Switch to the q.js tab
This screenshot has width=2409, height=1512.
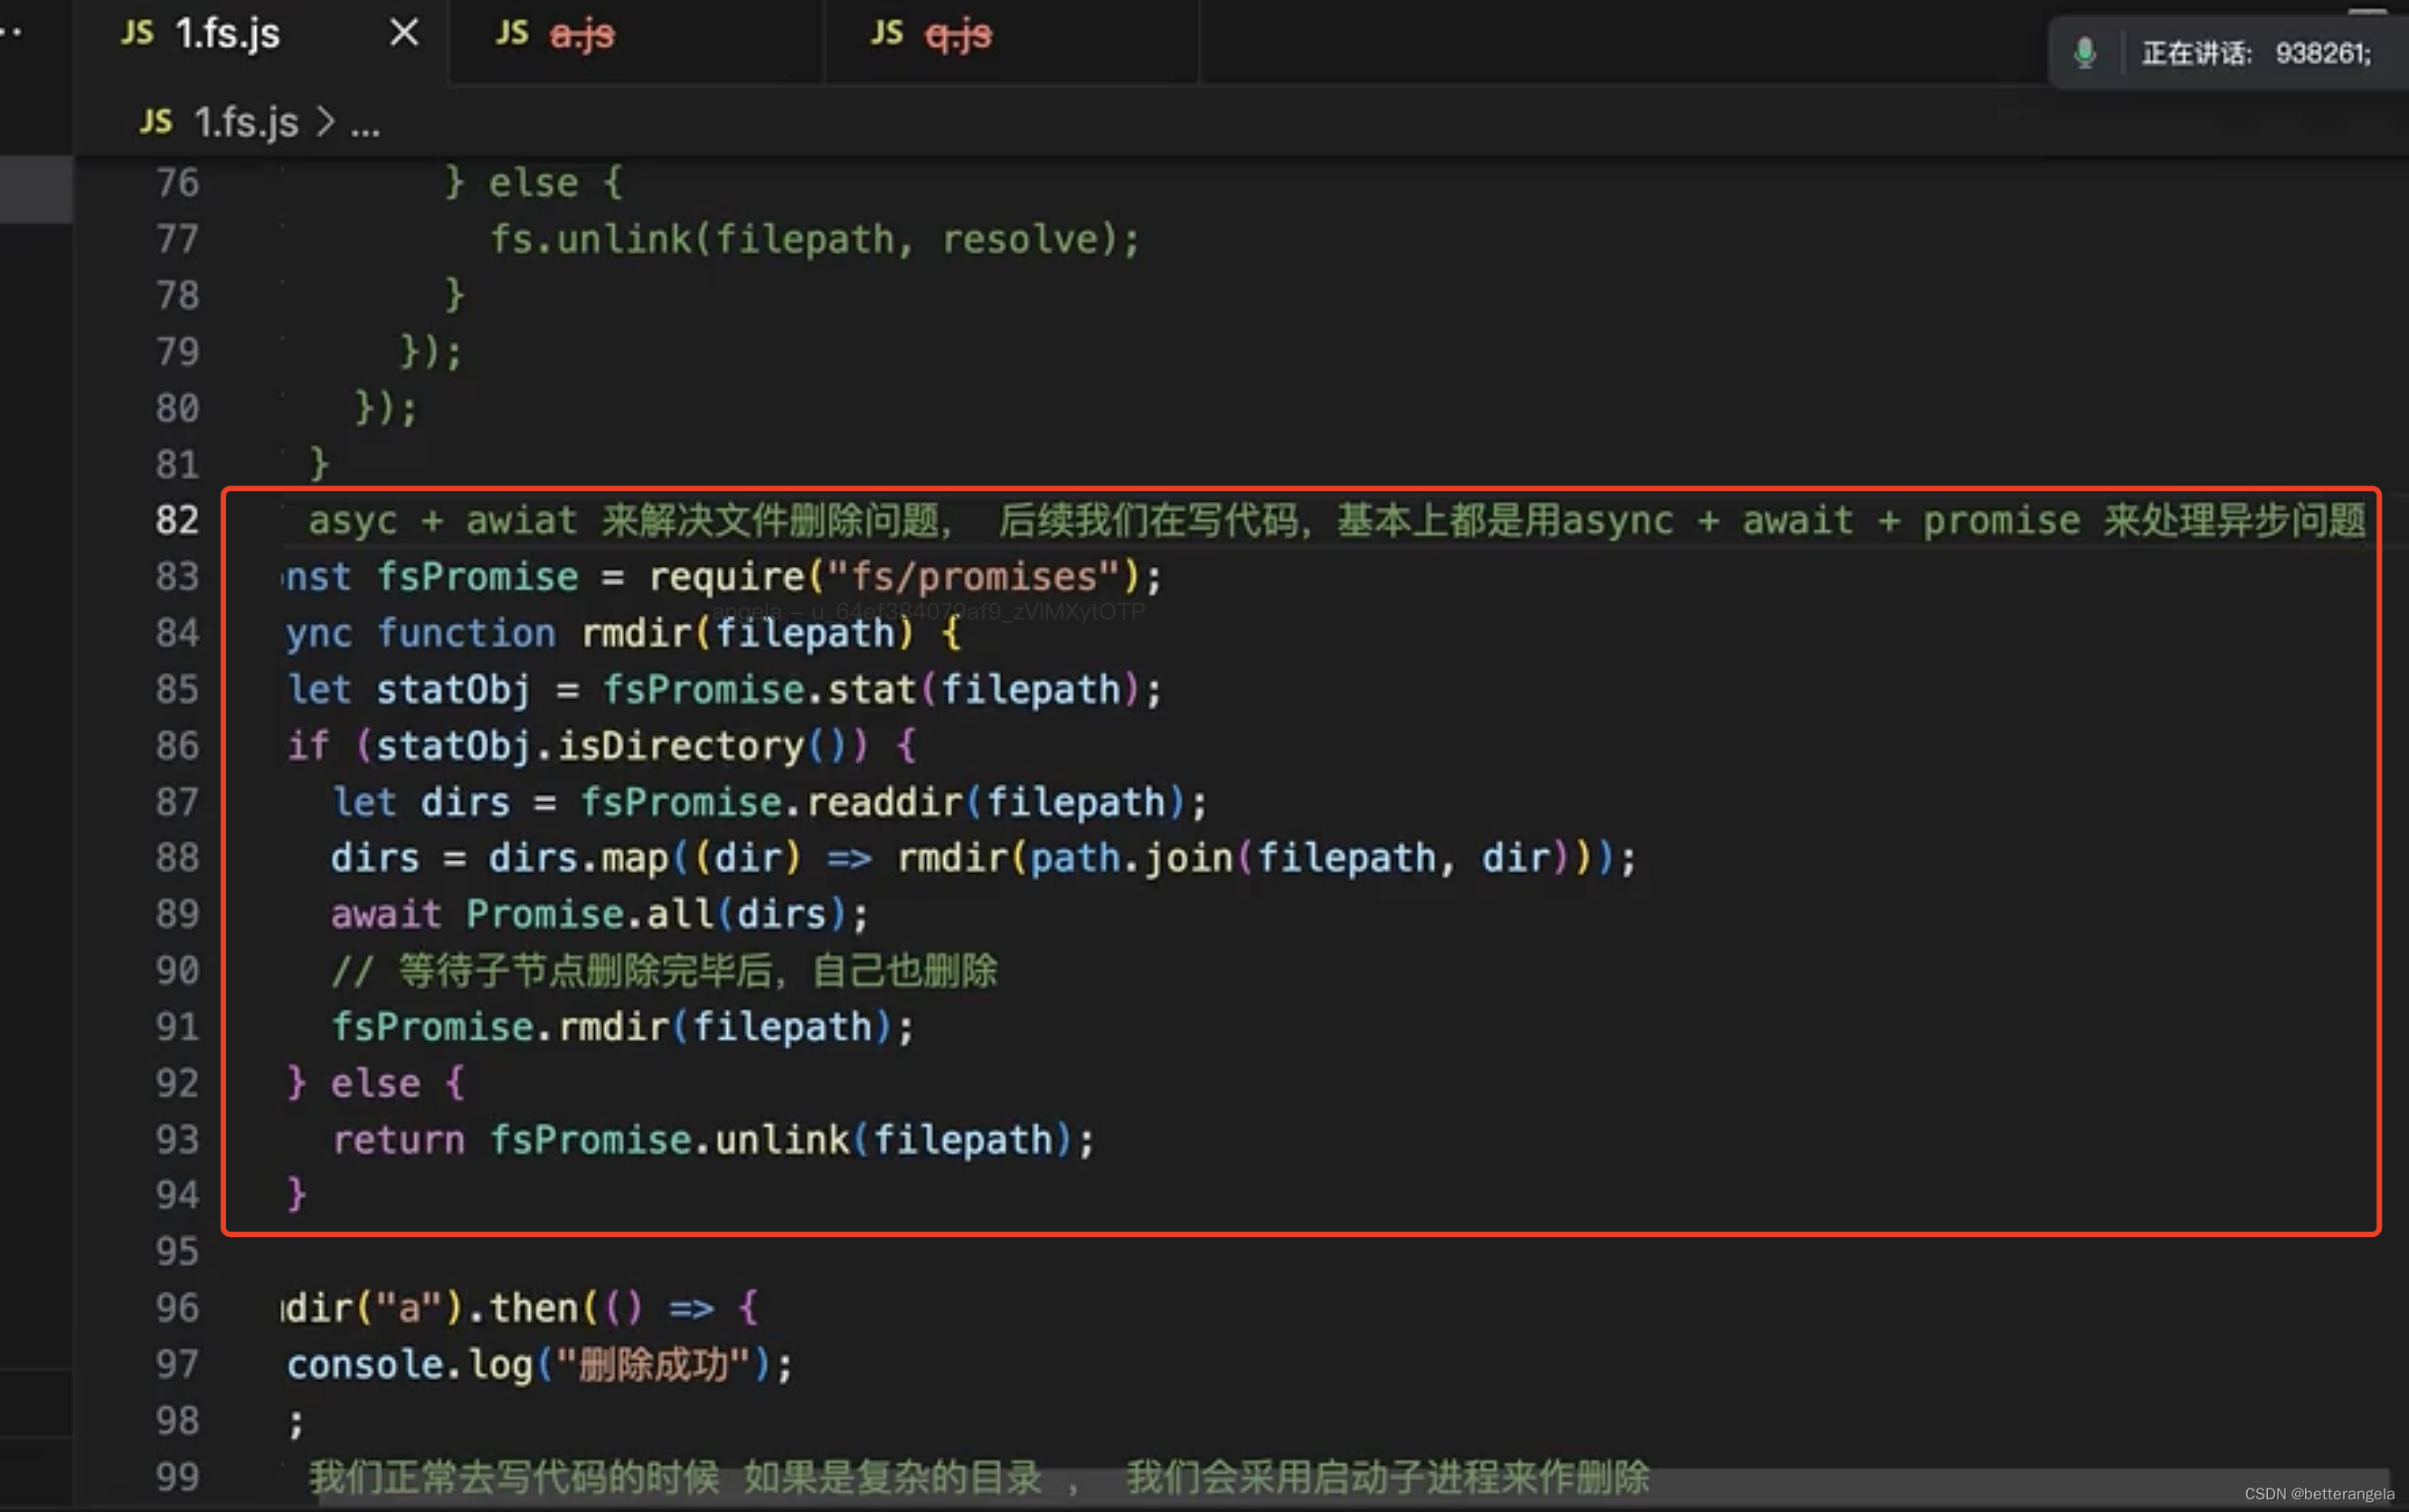958,35
